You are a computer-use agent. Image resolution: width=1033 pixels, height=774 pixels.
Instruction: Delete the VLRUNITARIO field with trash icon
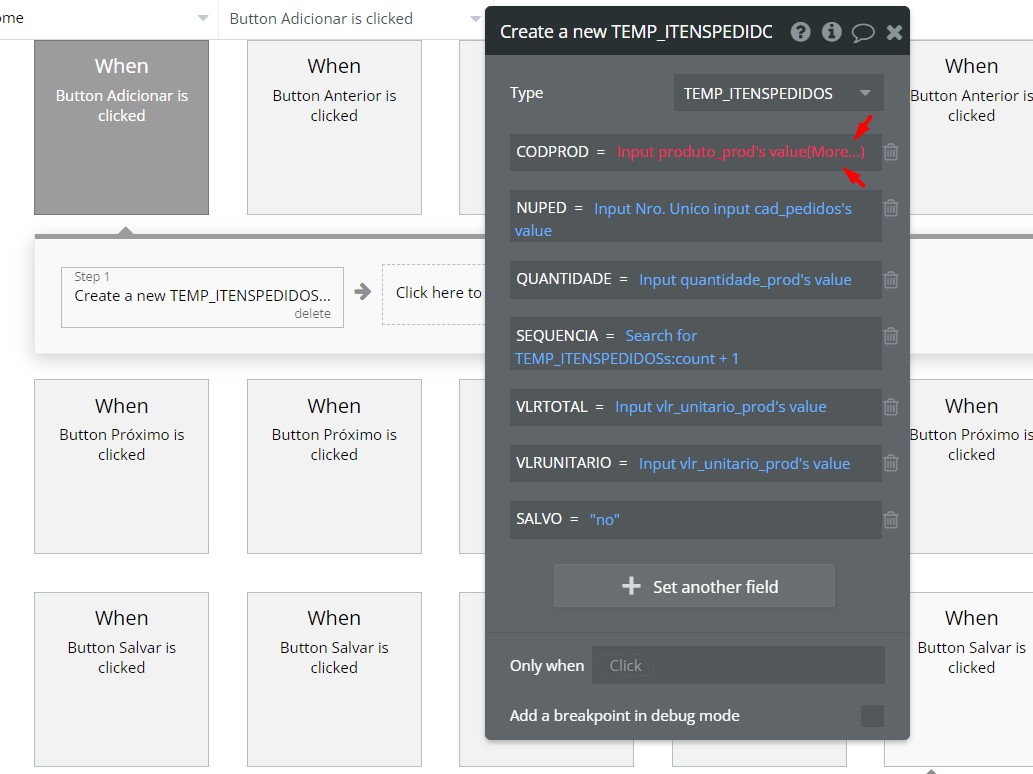click(891, 463)
